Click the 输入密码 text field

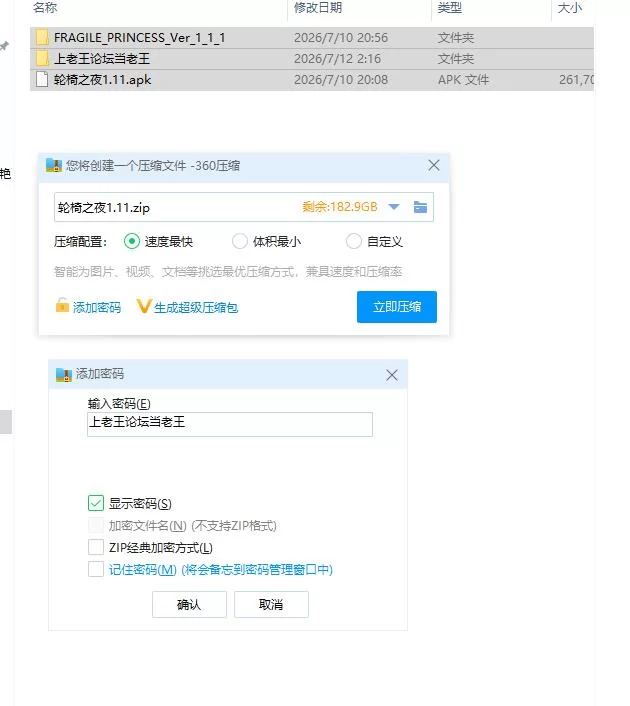click(230, 424)
